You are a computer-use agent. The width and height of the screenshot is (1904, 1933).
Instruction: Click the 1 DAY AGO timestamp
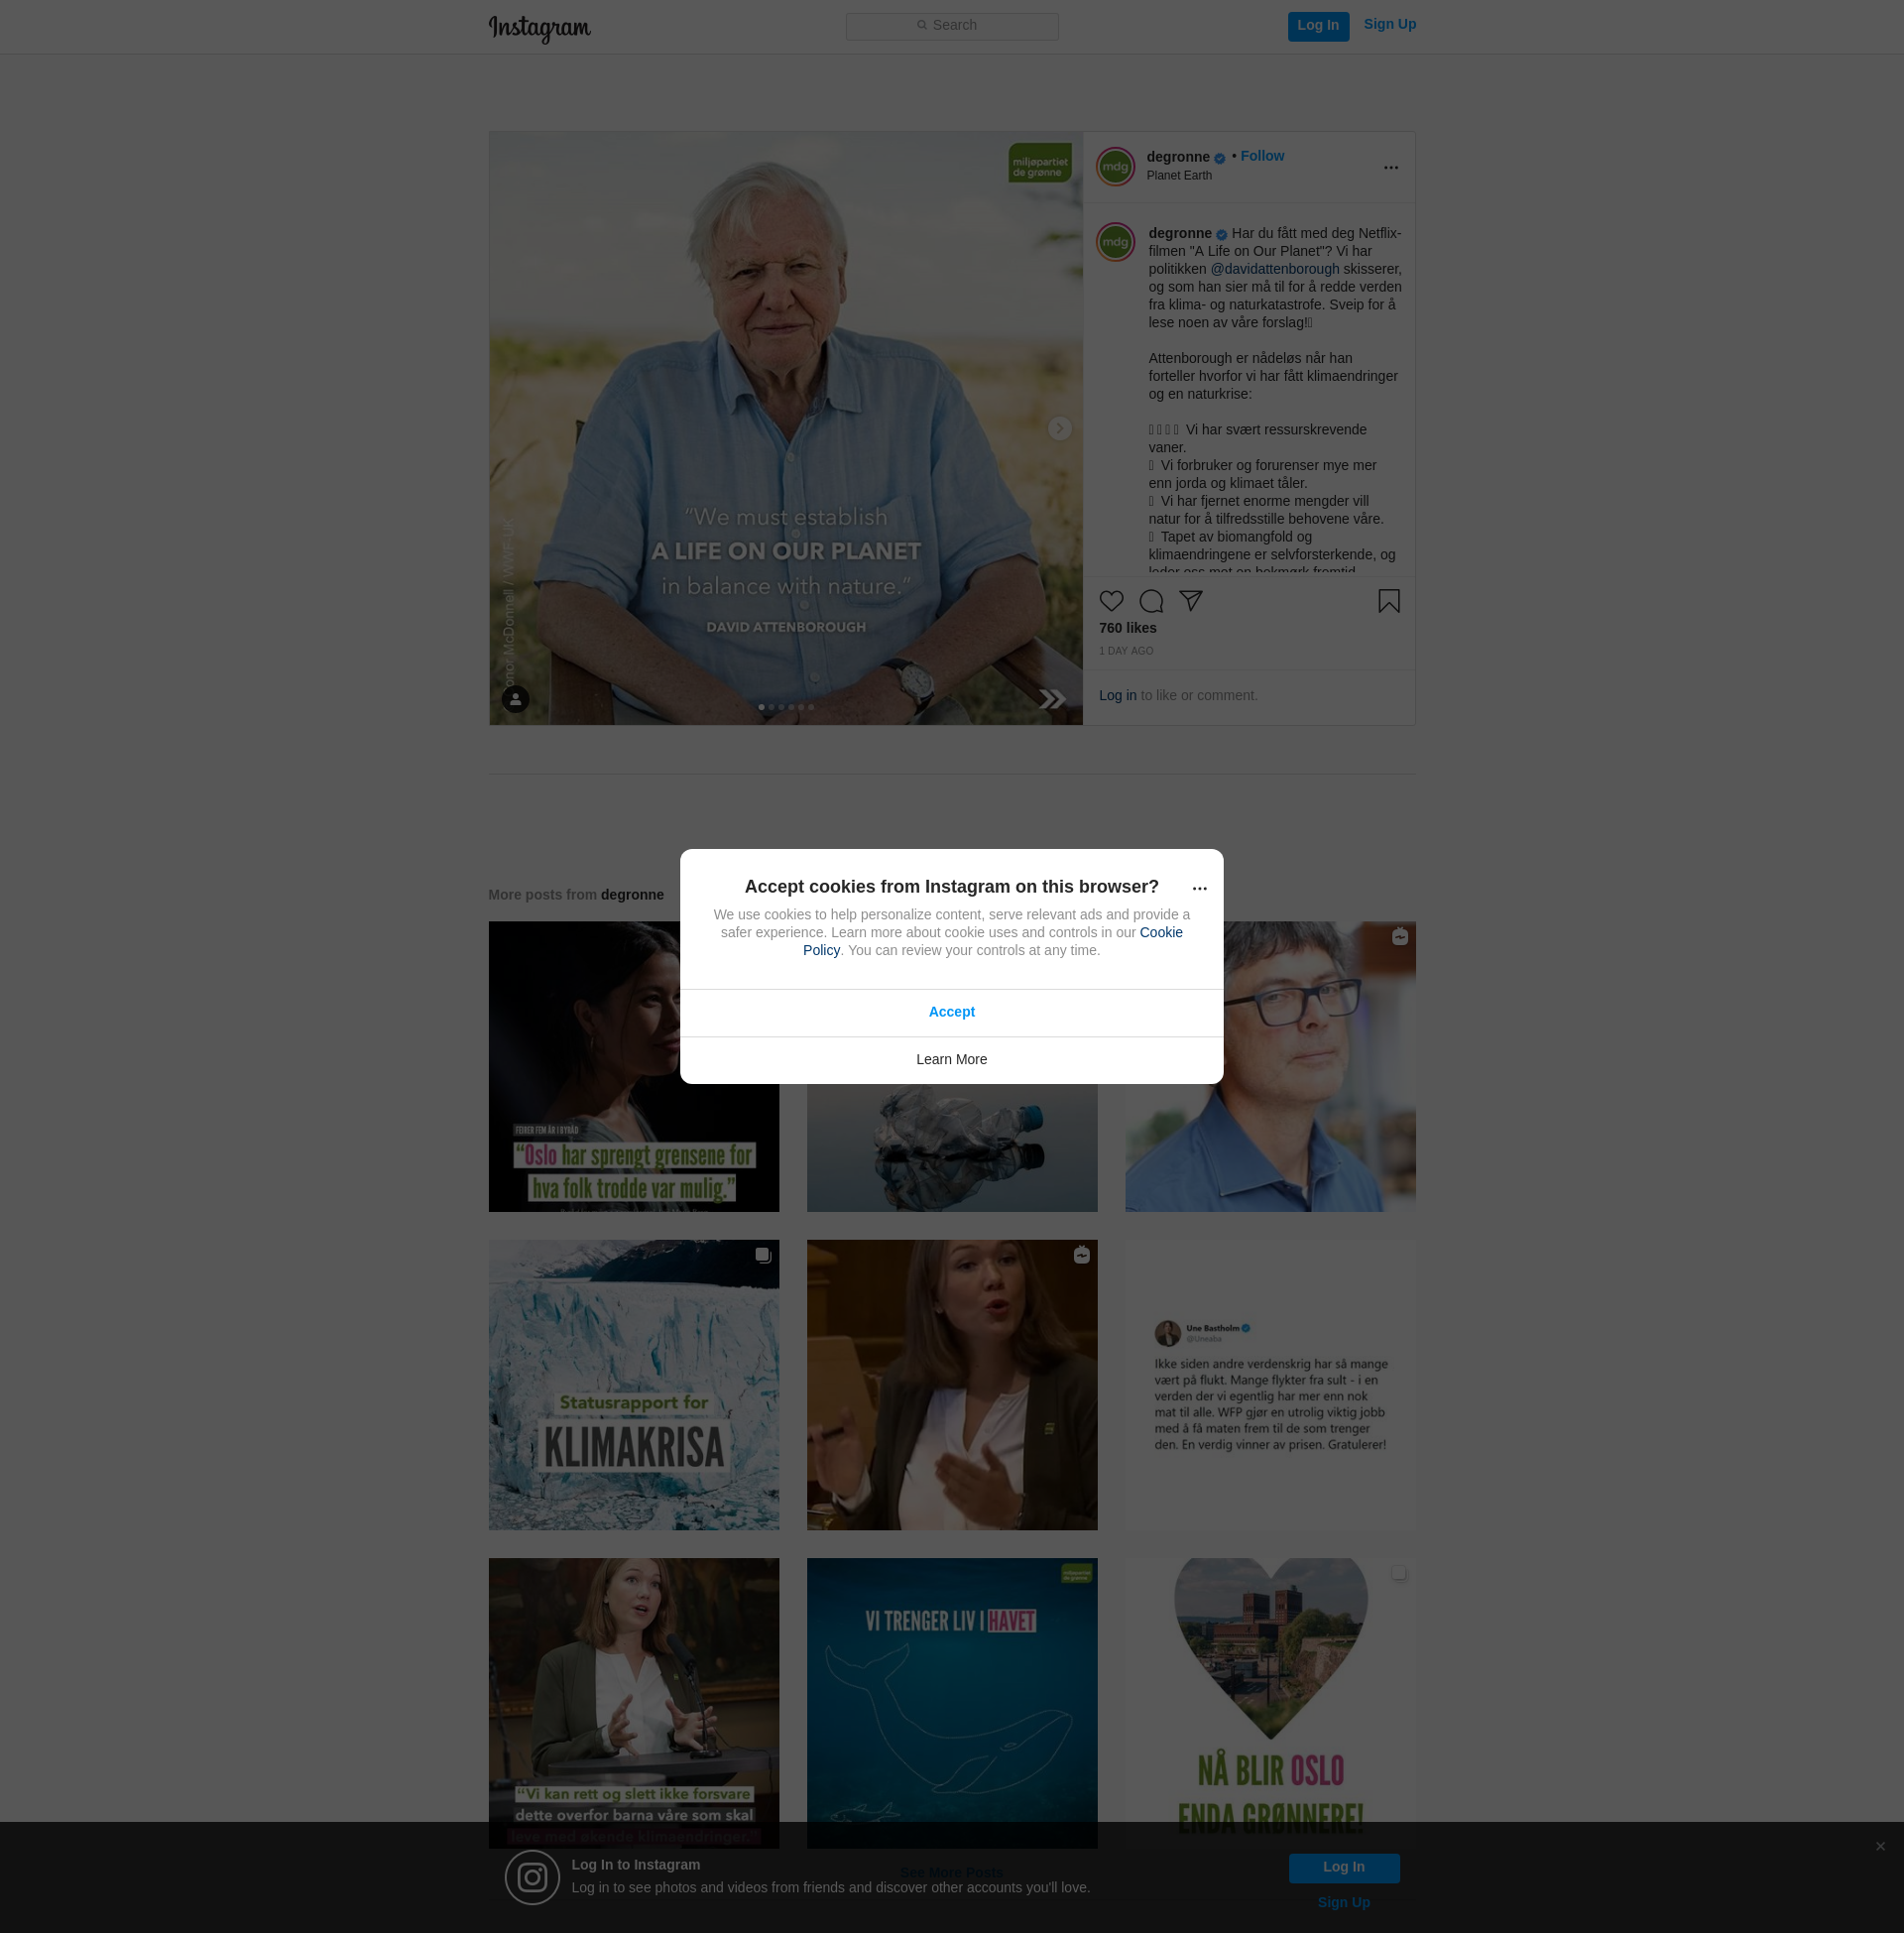coord(1126,651)
